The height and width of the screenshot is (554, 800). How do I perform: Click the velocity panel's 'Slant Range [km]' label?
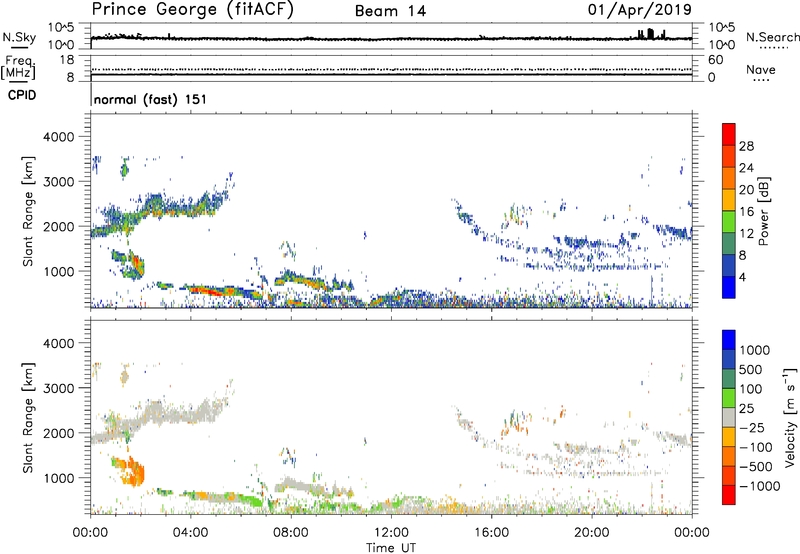coord(28,417)
